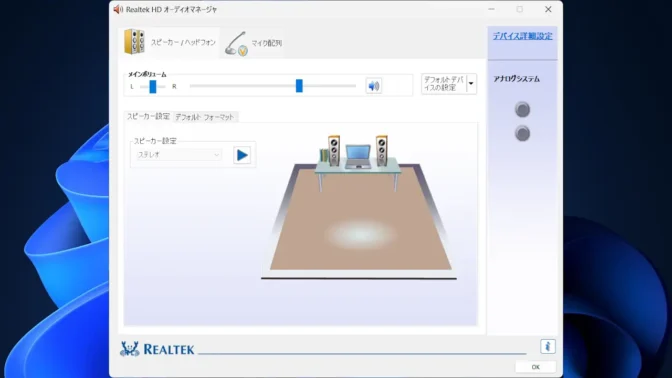Select the lower analog jack indicator
672x378 pixels.
[522, 134]
